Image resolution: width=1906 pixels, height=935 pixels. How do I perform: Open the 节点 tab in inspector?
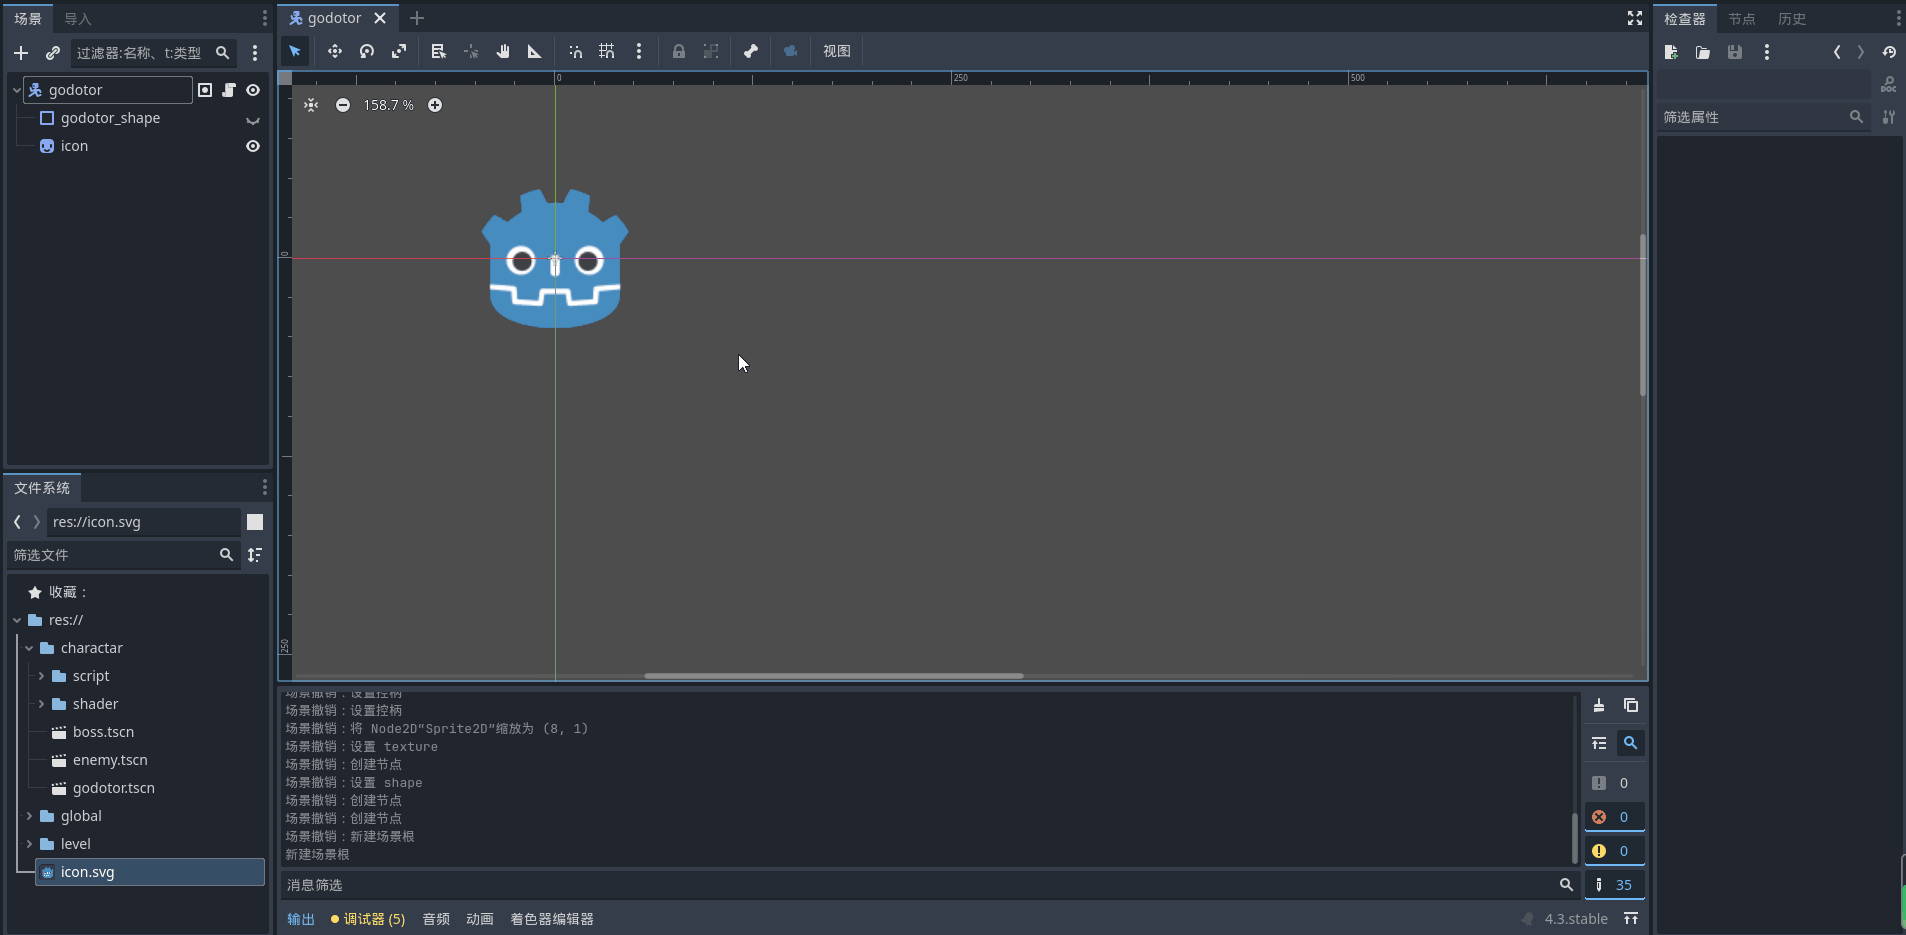1741,19
